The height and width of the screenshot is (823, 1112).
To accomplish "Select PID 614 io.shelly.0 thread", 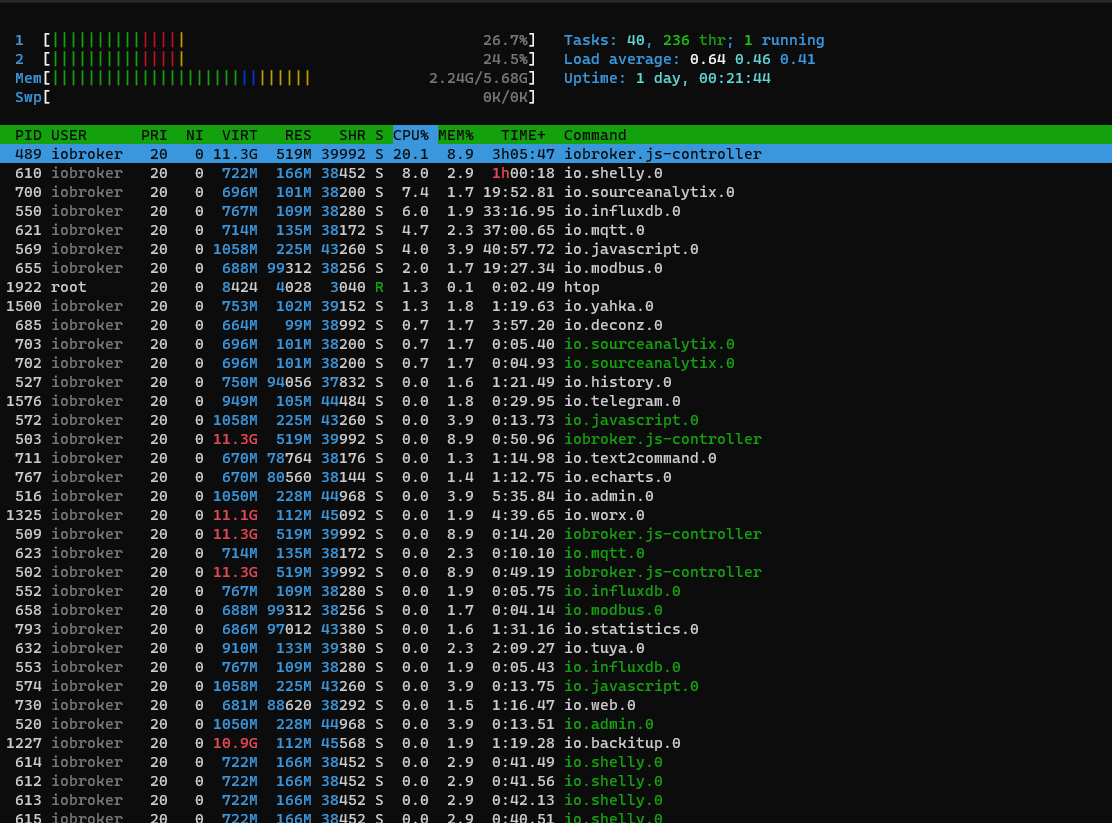I will (556, 762).
